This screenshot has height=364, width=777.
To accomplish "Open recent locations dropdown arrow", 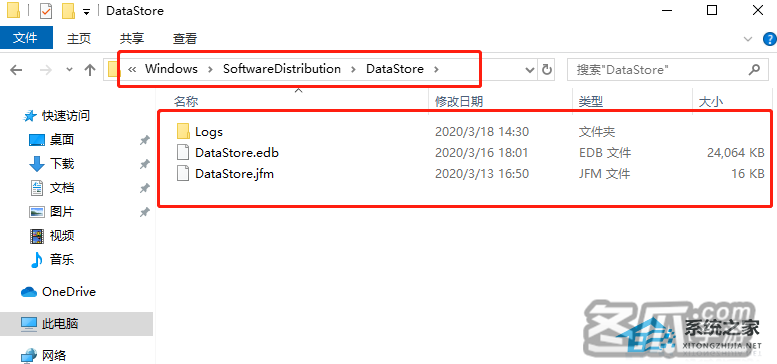I will pyautogui.click(x=69, y=70).
